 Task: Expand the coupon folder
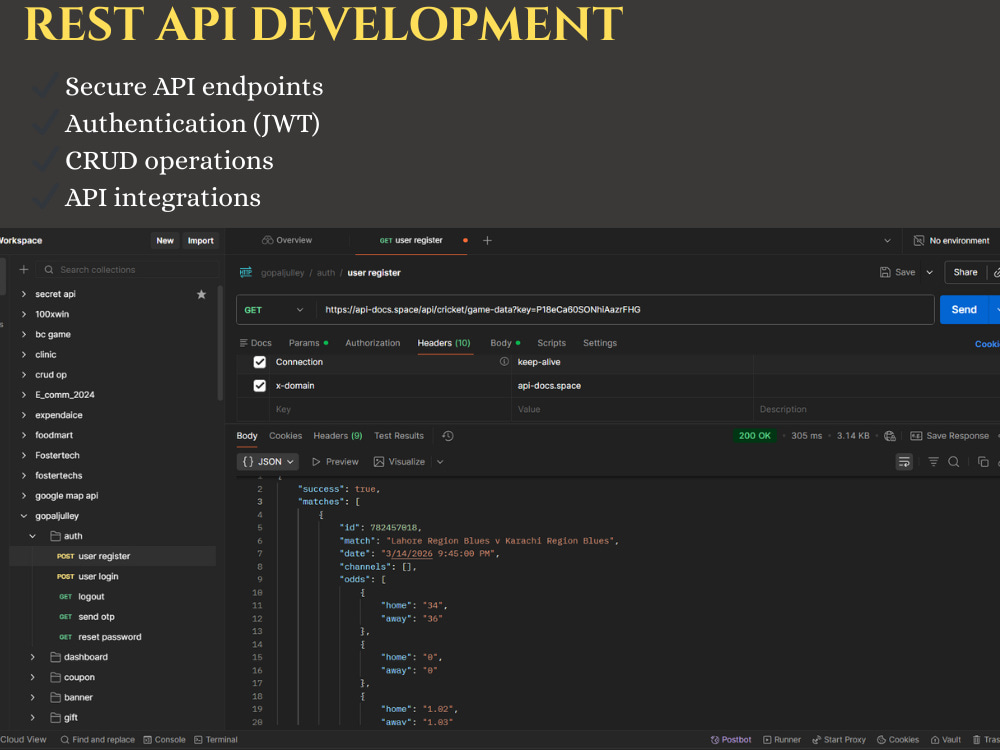[33, 677]
